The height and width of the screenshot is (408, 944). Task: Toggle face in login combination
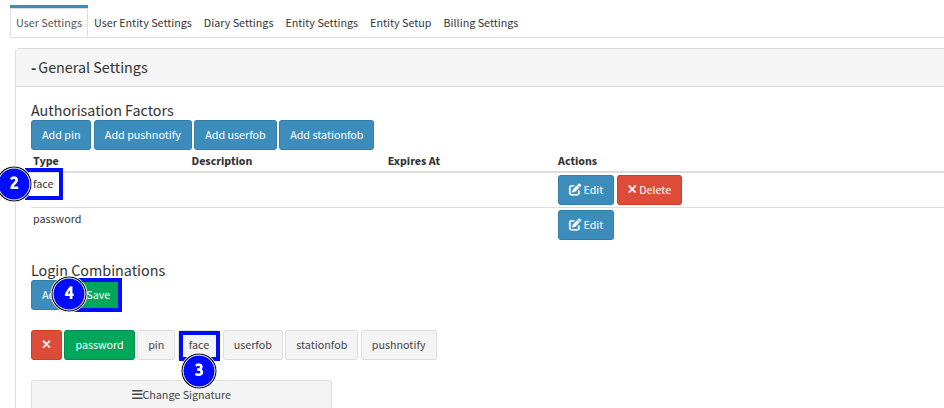pyautogui.click(x=199, y=345)
